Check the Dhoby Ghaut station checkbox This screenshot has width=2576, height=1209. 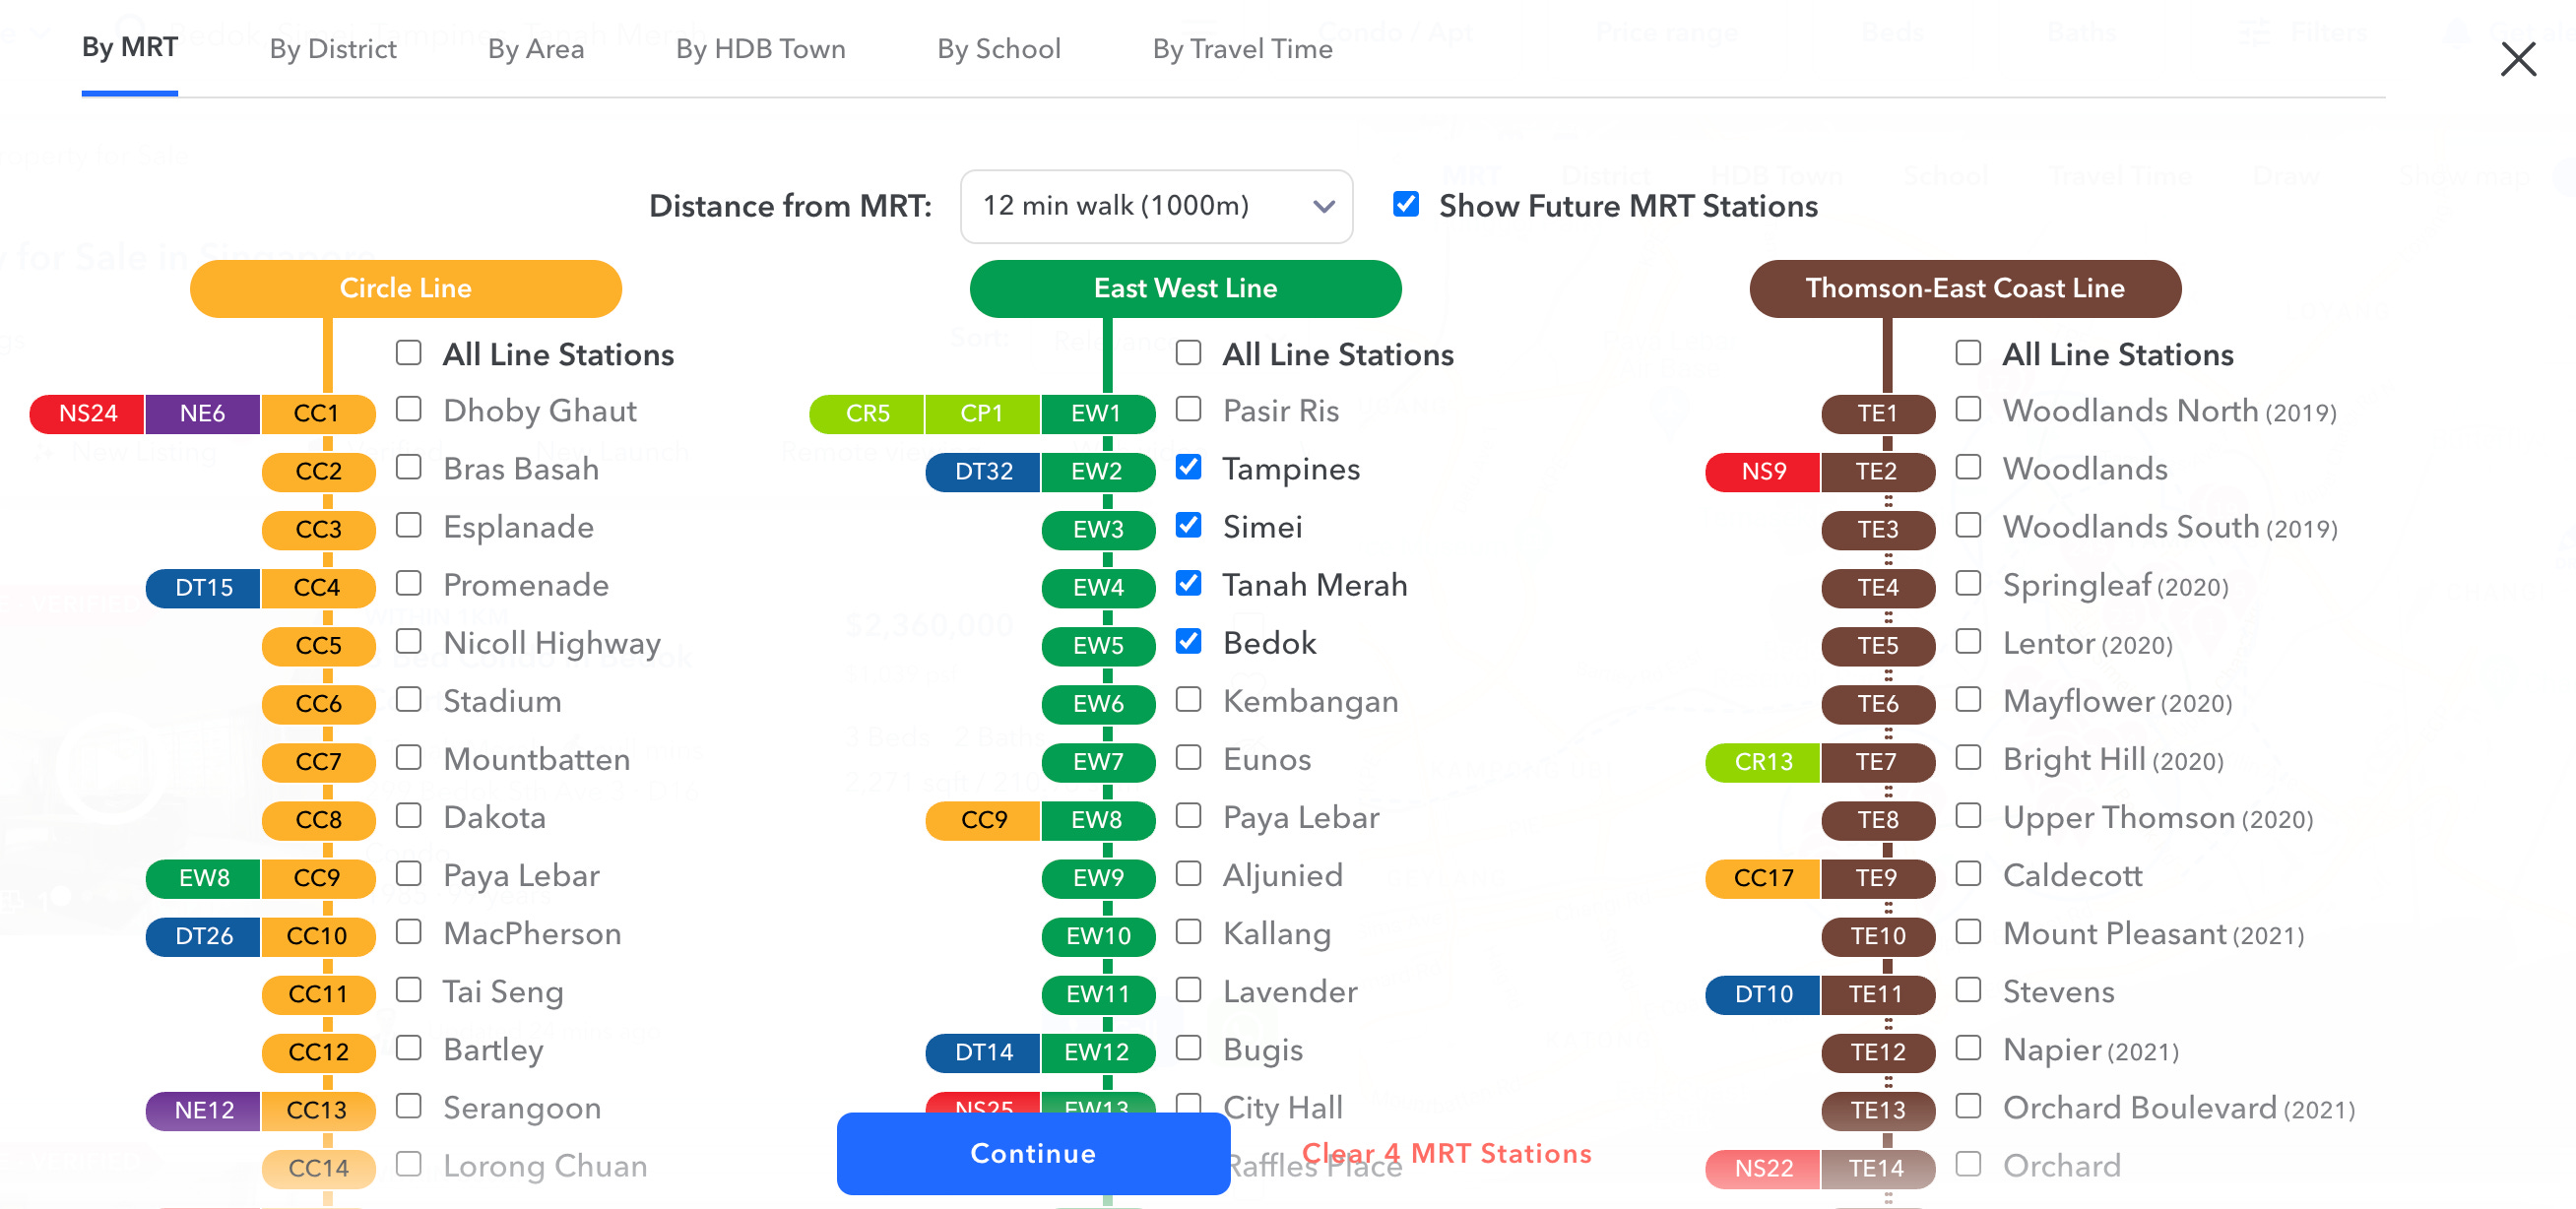(x=408, y=409)
